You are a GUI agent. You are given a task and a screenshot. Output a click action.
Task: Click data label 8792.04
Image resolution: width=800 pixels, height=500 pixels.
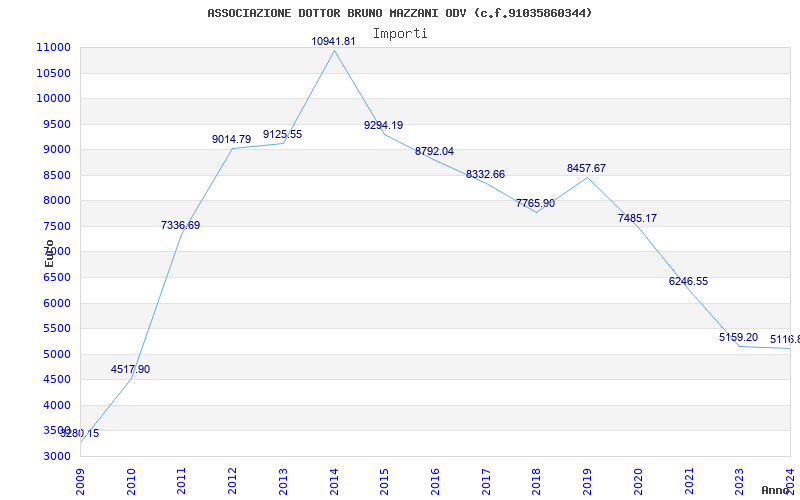click(x=434, y=151)
